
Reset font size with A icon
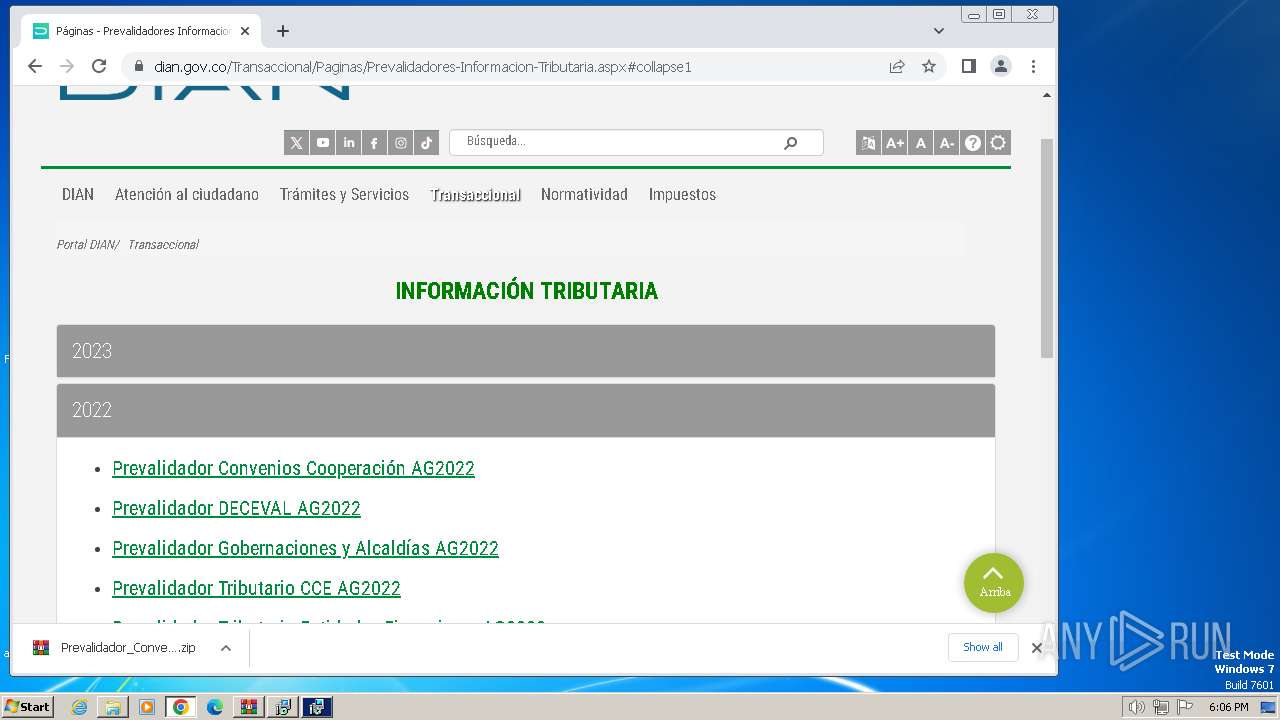tap(921, 143)
